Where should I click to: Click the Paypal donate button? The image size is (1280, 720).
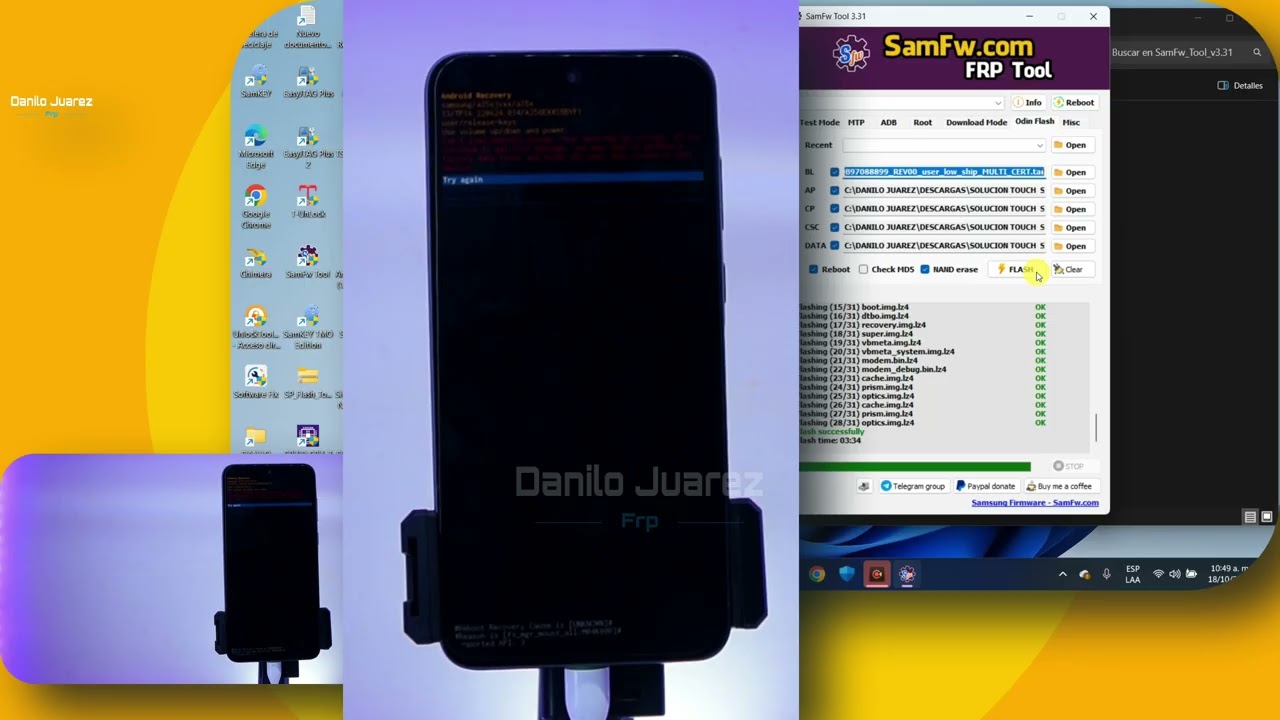point(986,486)
